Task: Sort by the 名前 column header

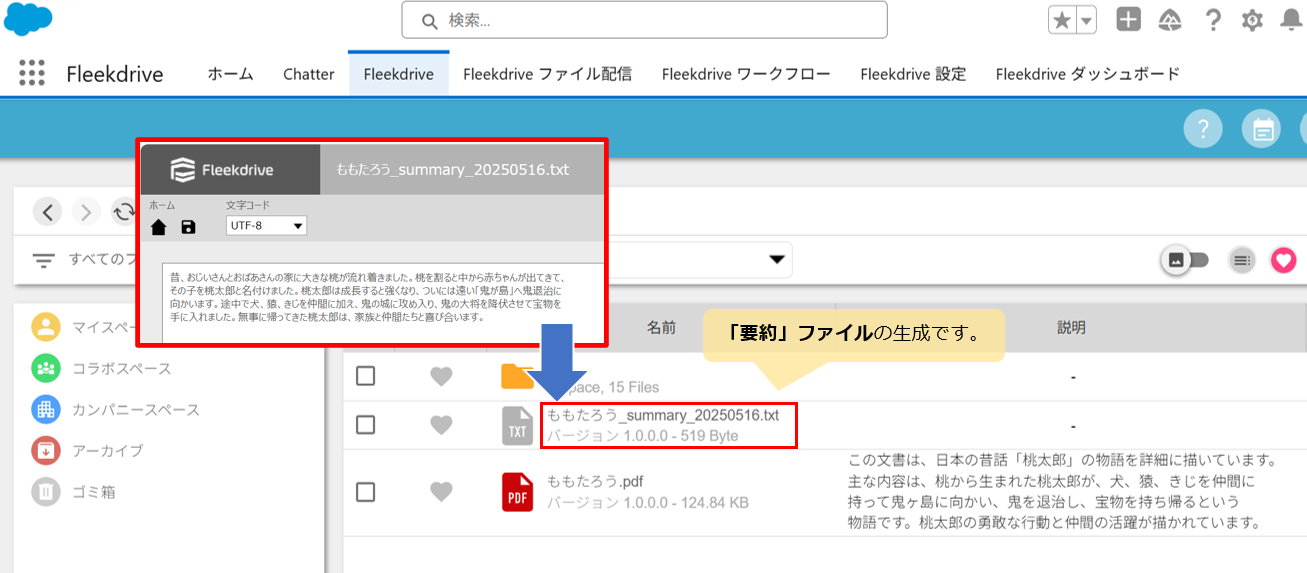Action: tap(661, 328)
